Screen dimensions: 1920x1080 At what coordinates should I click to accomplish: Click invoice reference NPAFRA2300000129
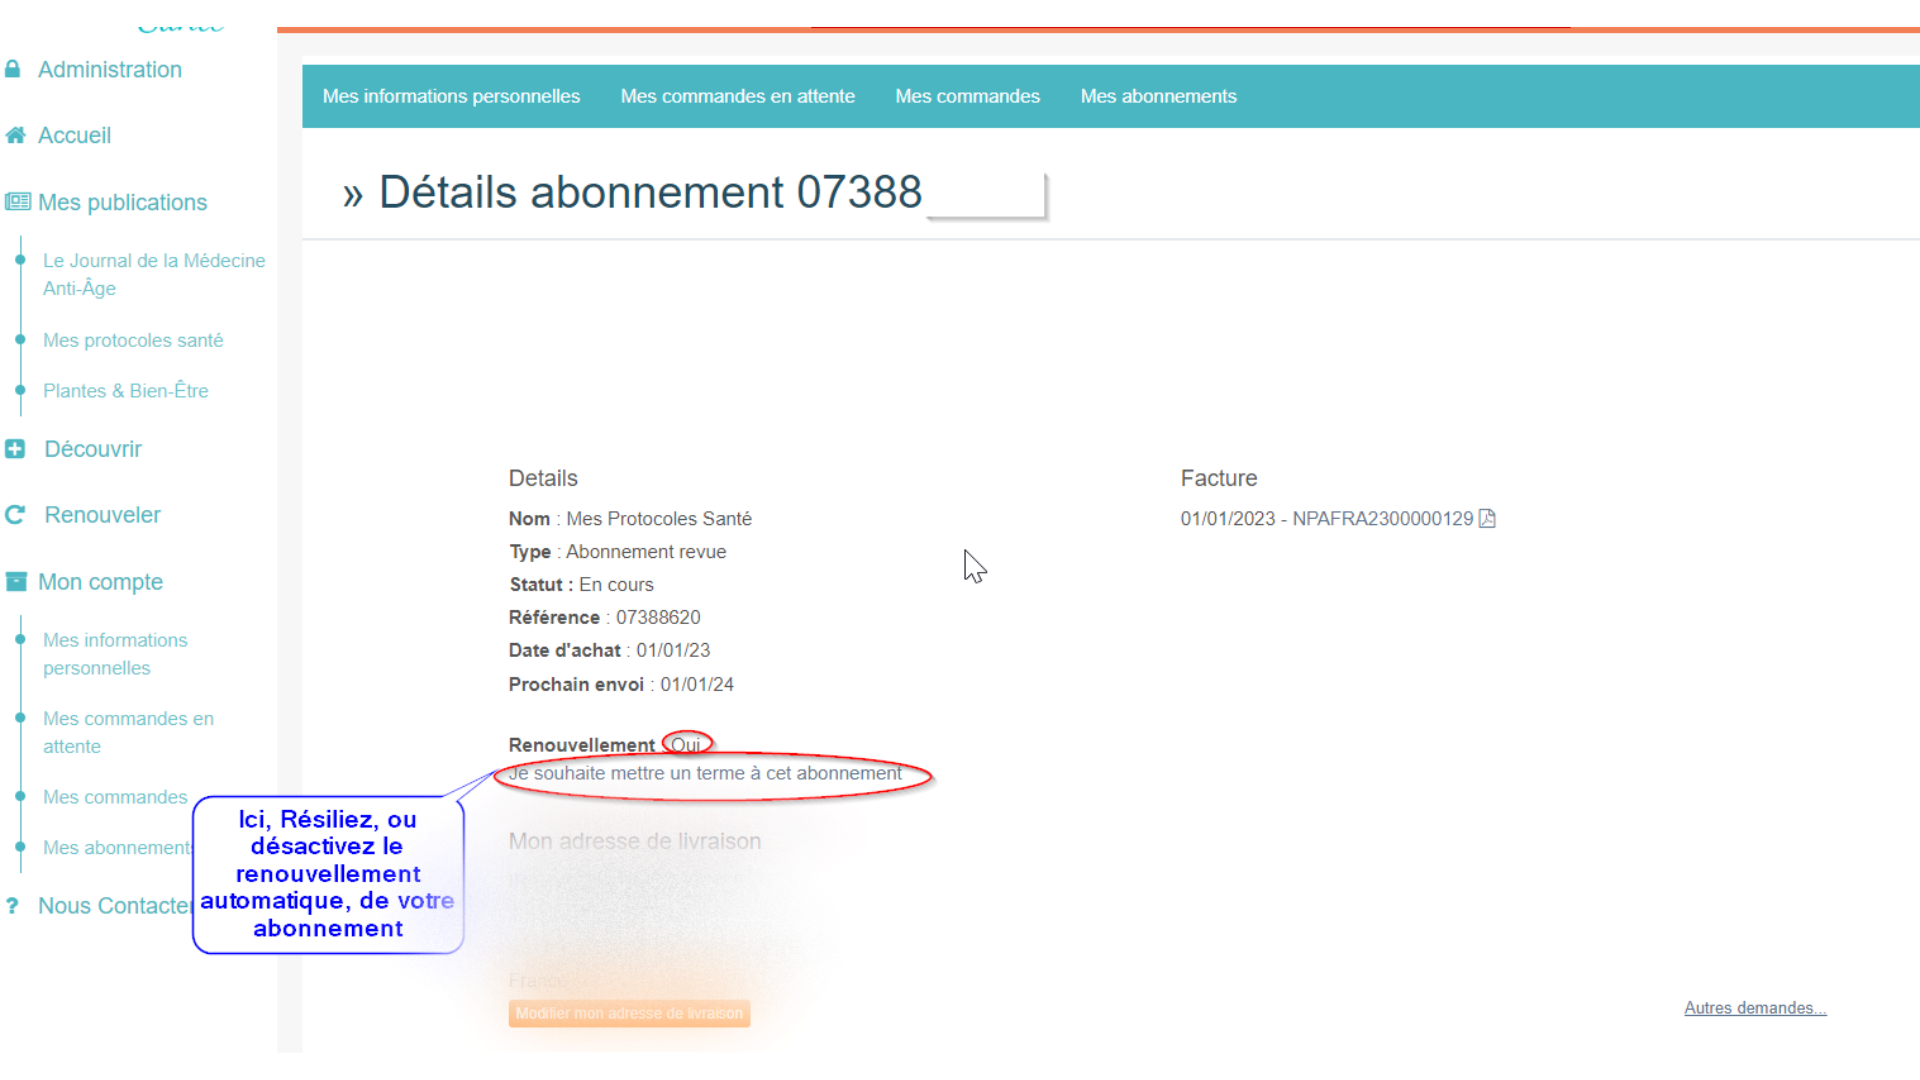tap(1382, 518)
